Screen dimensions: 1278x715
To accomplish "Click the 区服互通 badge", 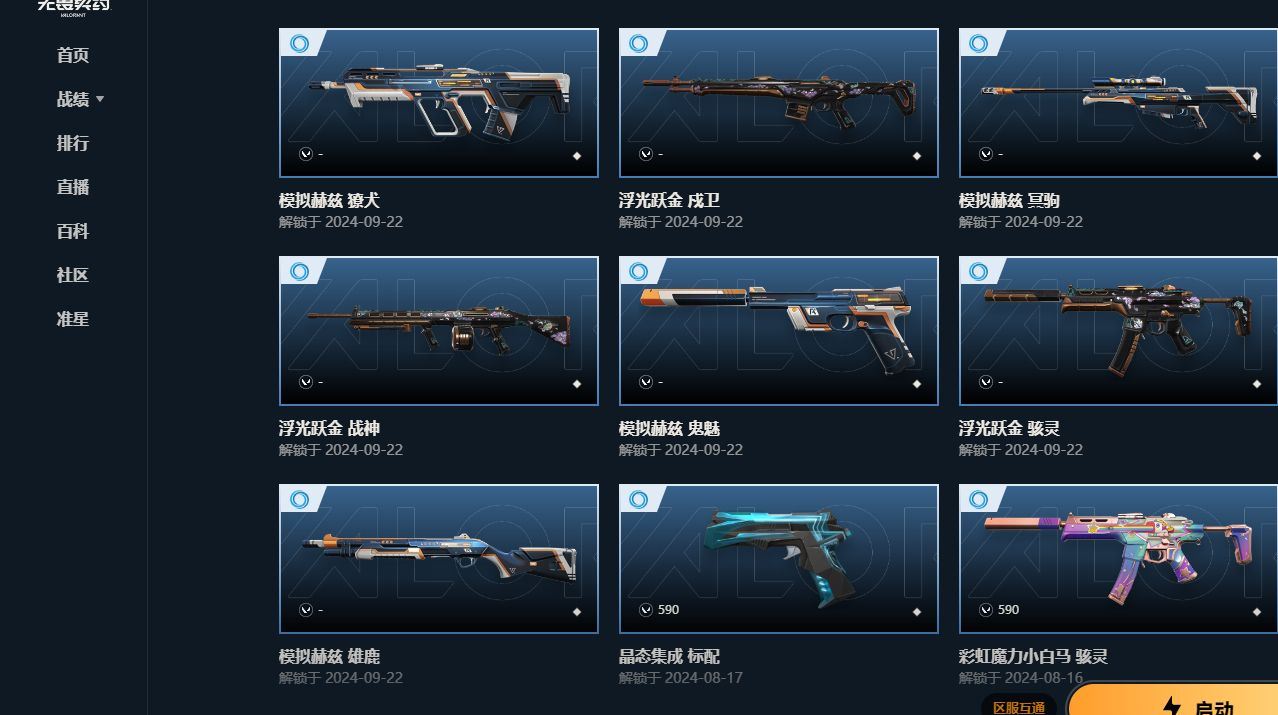I will coord(1019,706).
